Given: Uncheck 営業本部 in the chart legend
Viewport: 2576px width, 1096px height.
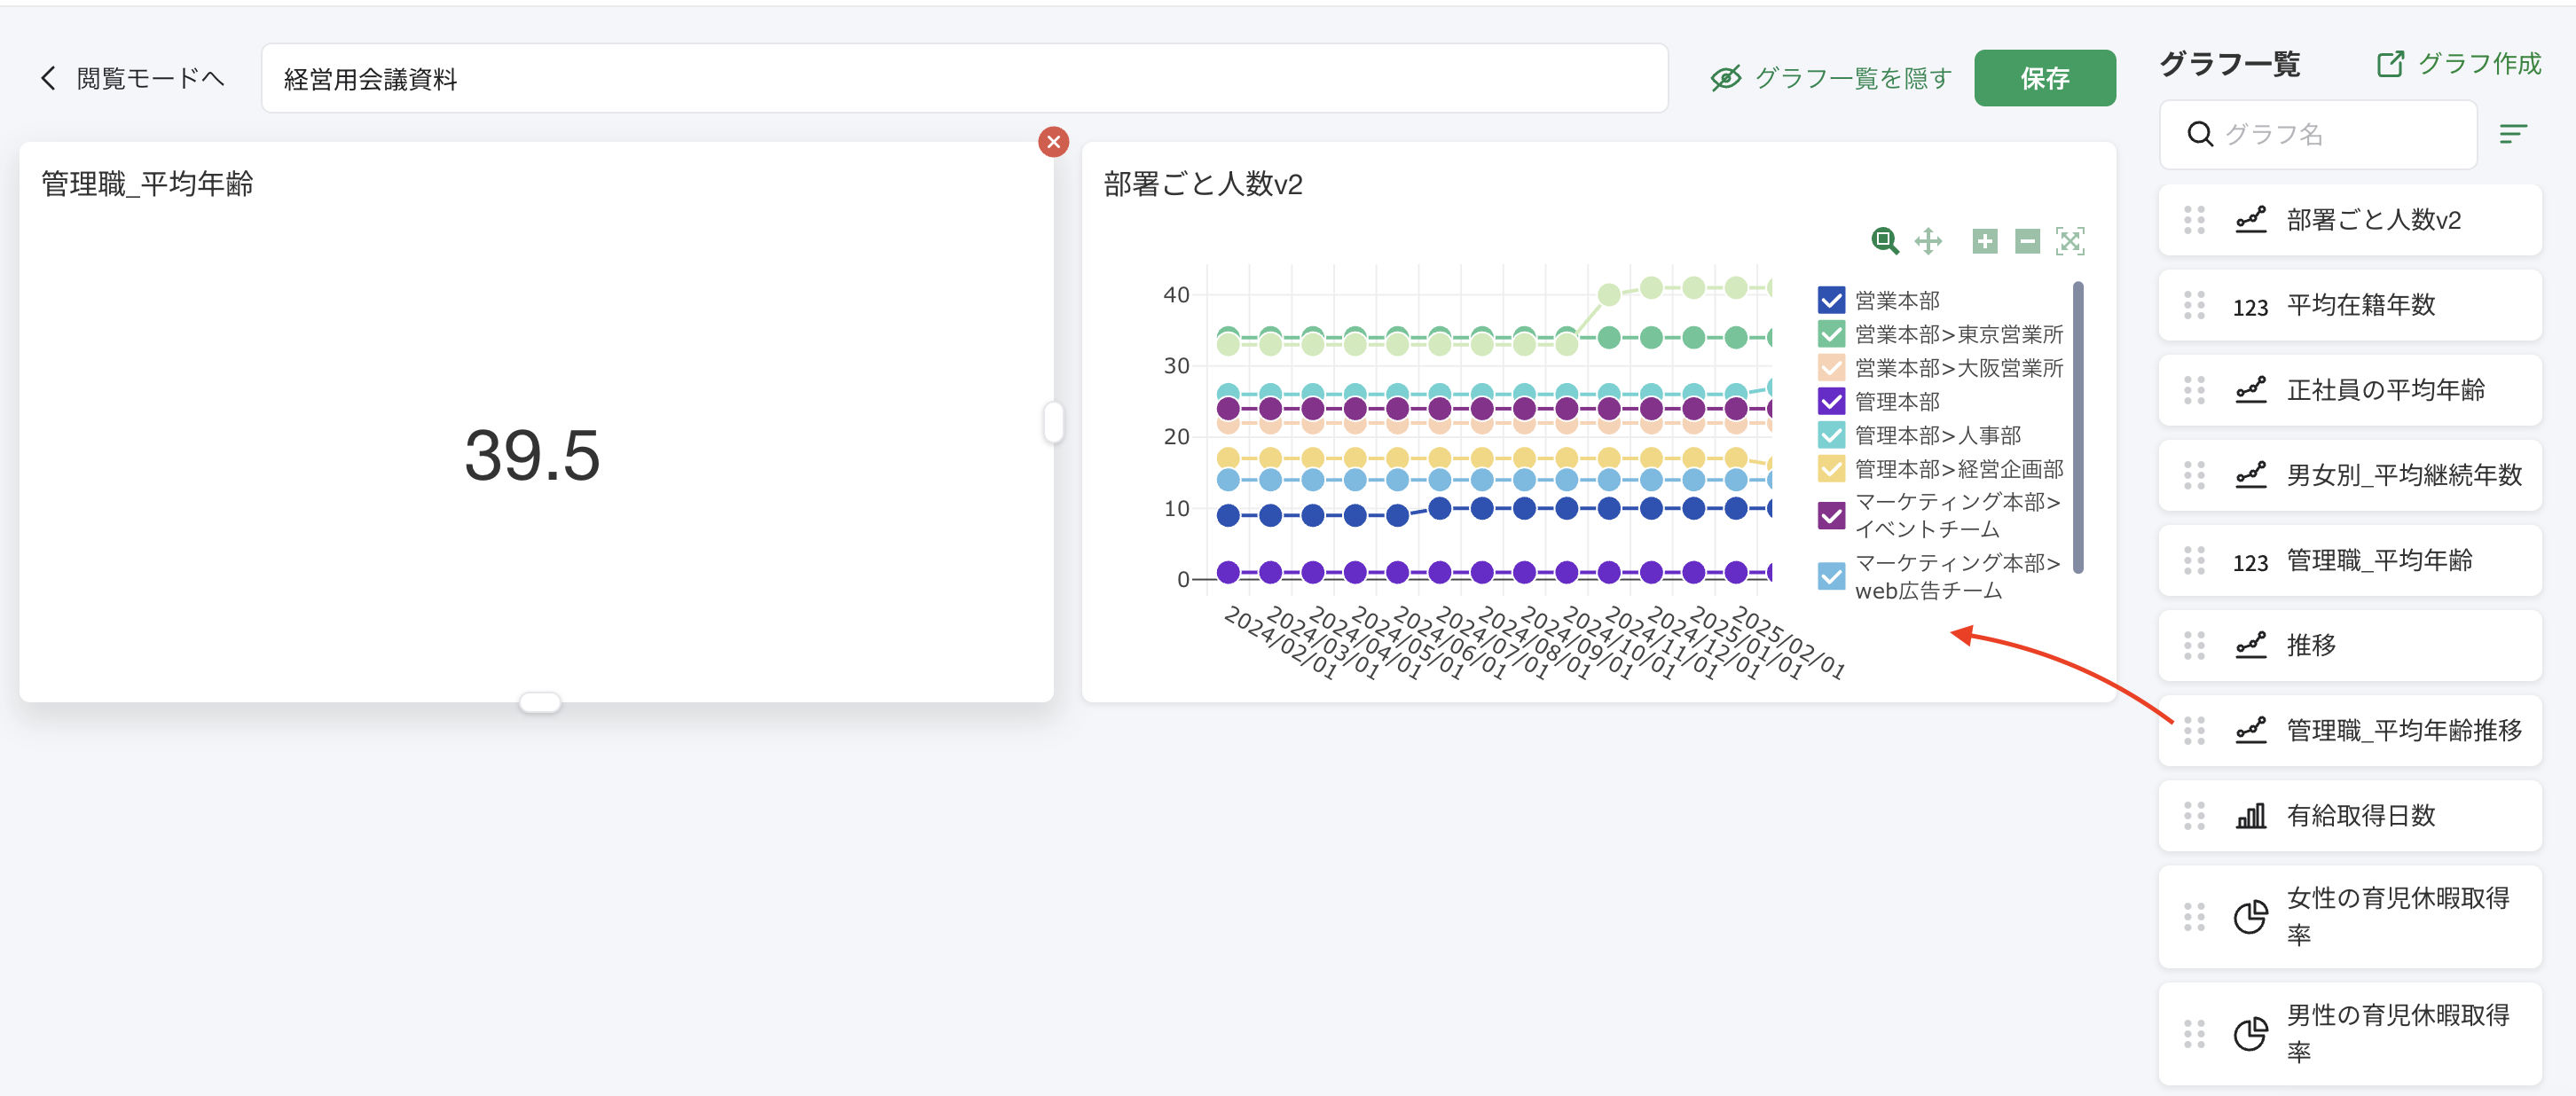Looking at the screenshot, I should pos(1830,299).
